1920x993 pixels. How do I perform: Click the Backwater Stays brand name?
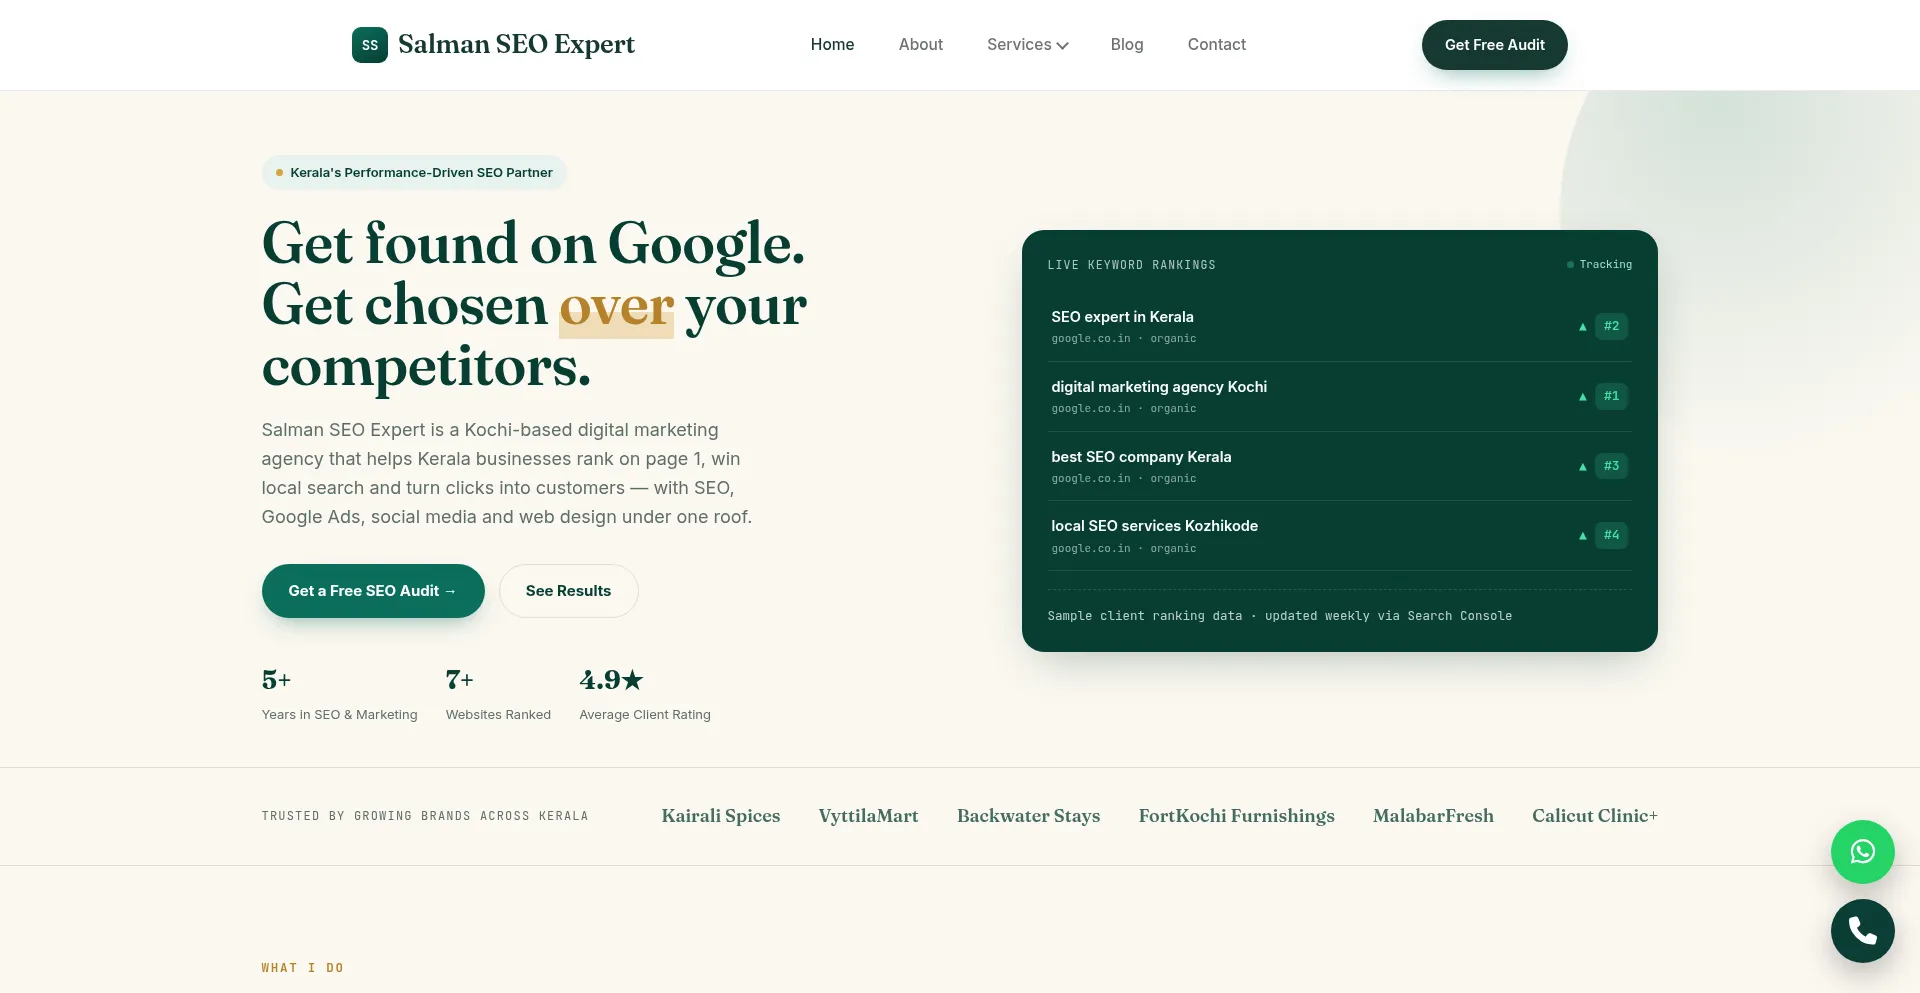1028,816
